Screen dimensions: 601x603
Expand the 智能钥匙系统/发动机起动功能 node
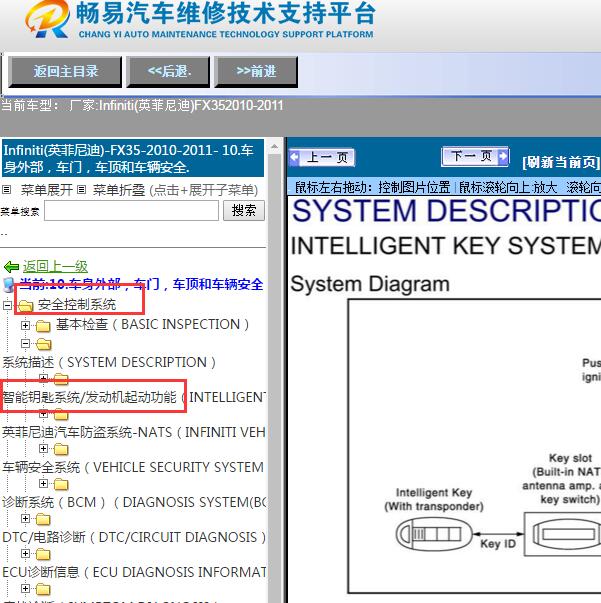(43, 378)
